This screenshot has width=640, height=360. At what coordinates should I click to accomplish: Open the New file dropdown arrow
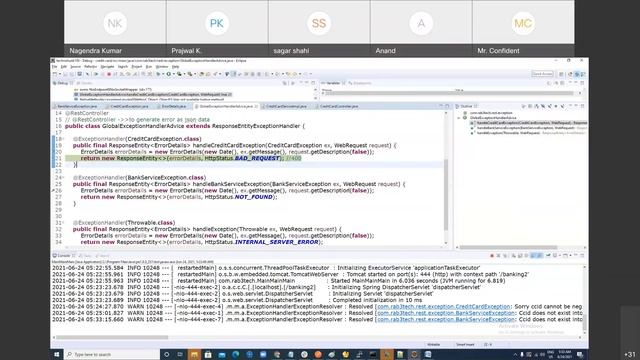pos(60,74)
